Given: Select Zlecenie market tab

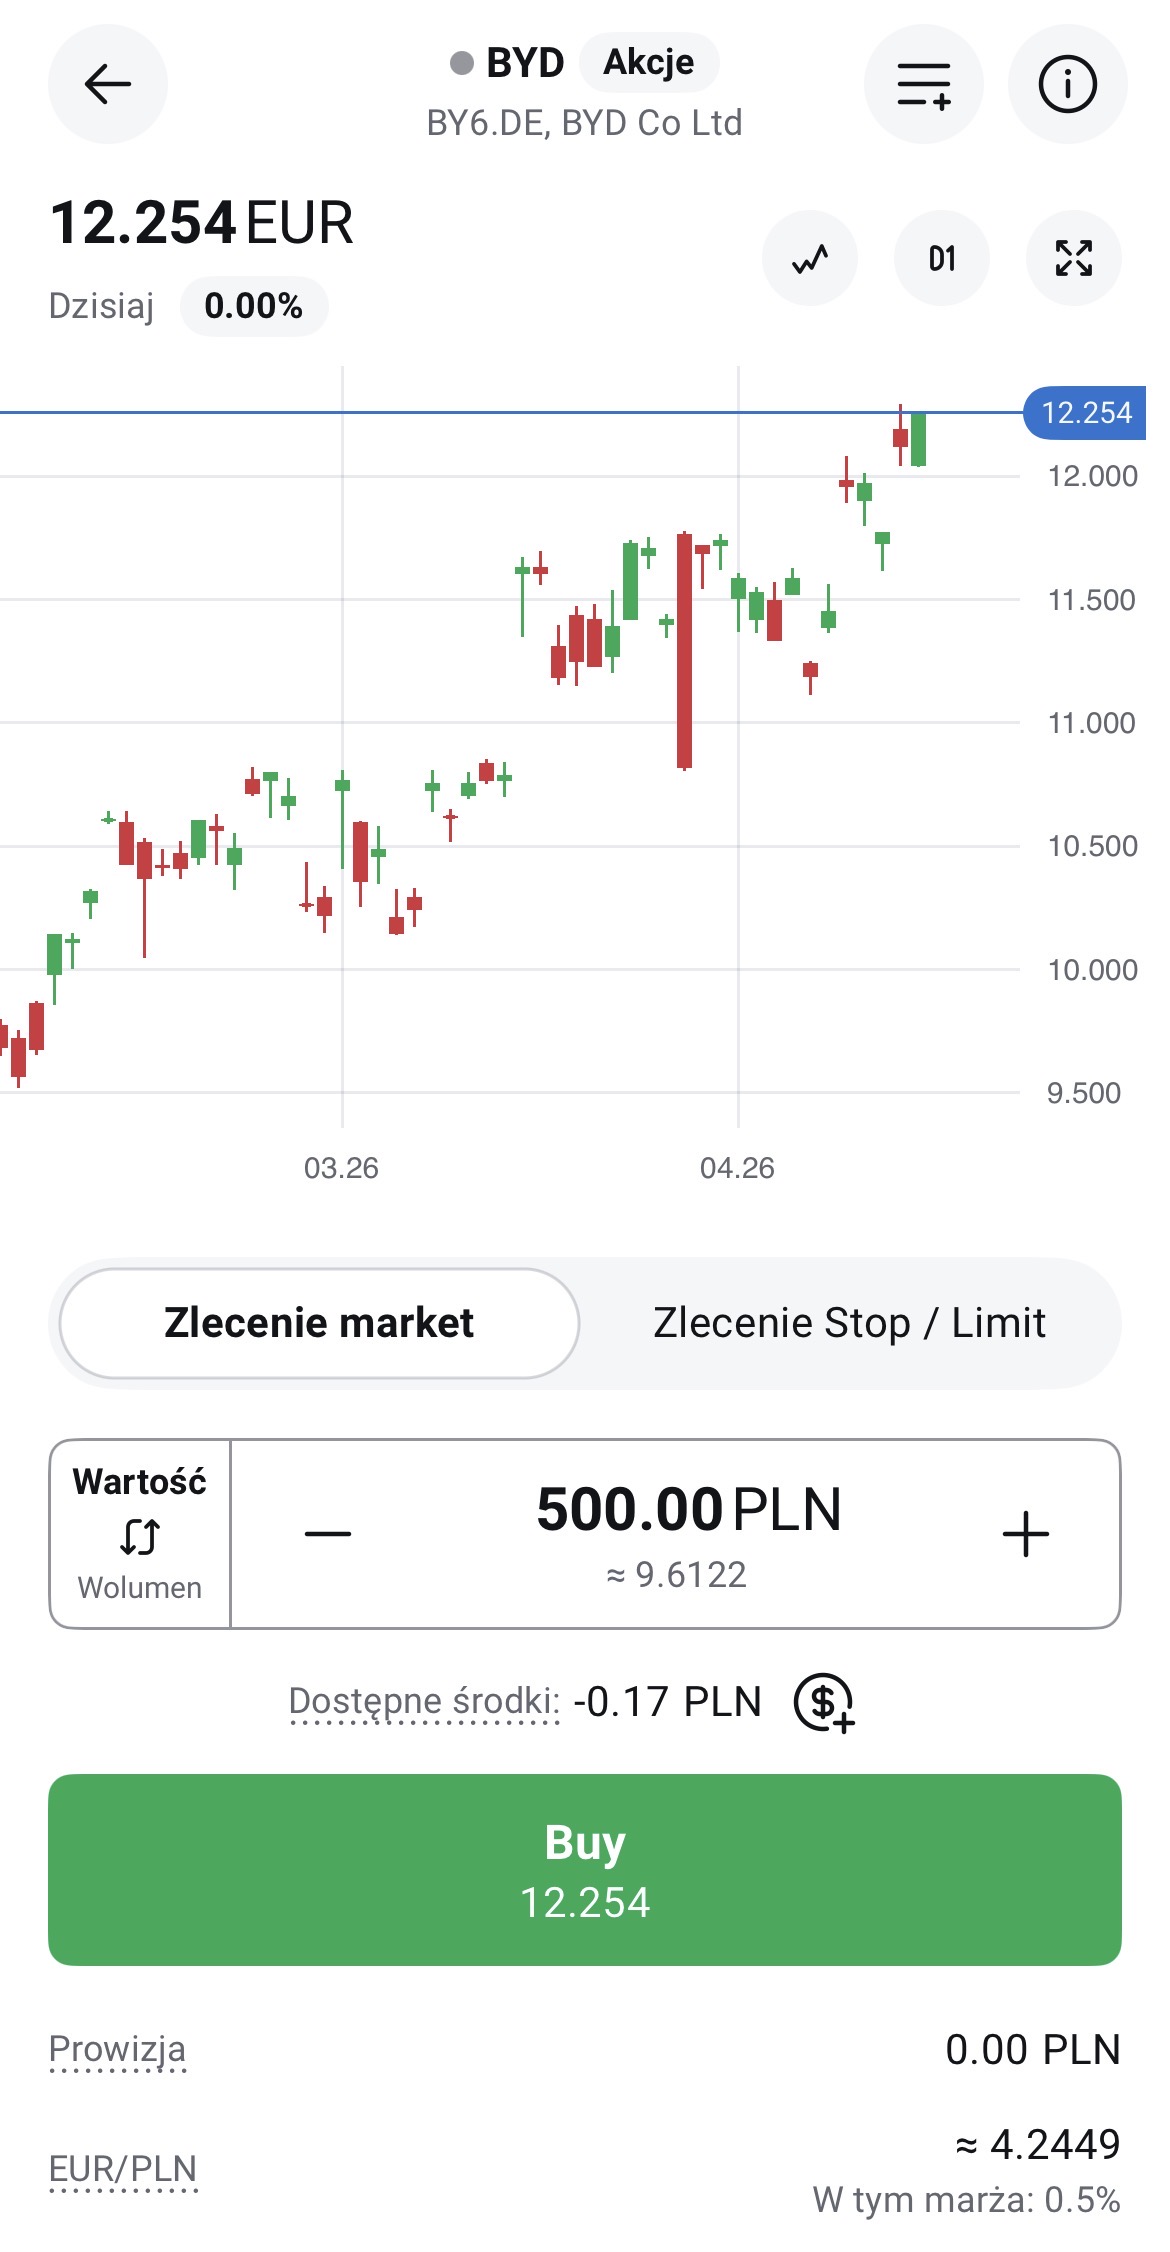Looking at the screenshot, I should click(x=319, y=1323).
